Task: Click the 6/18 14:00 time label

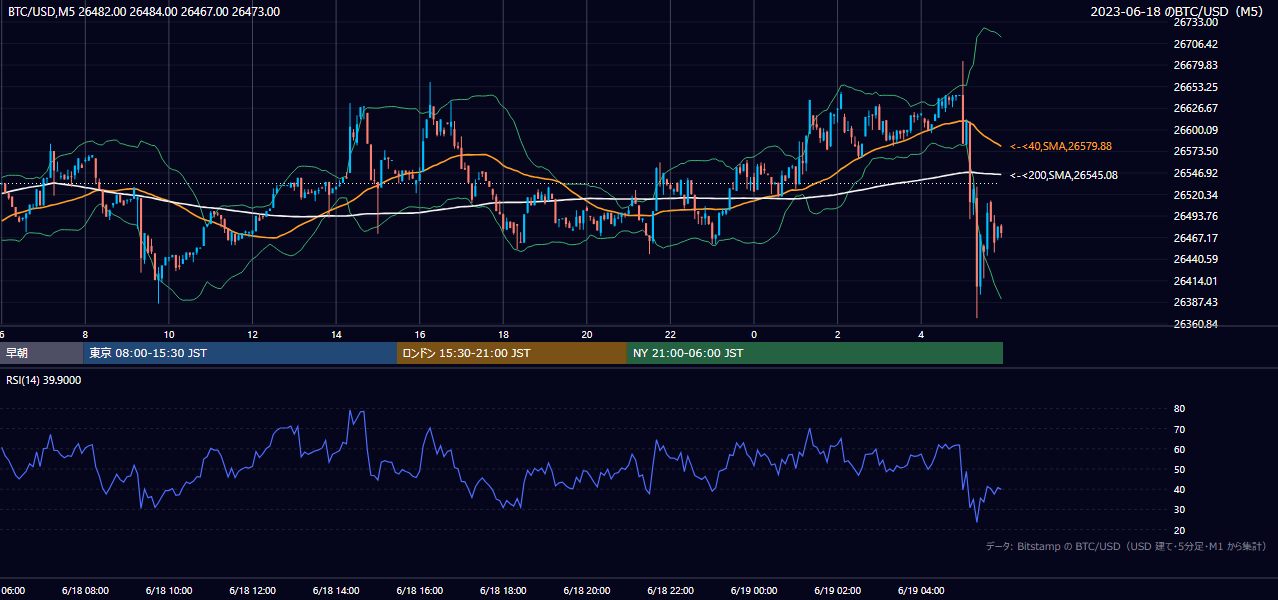Action: coord(336,591)
